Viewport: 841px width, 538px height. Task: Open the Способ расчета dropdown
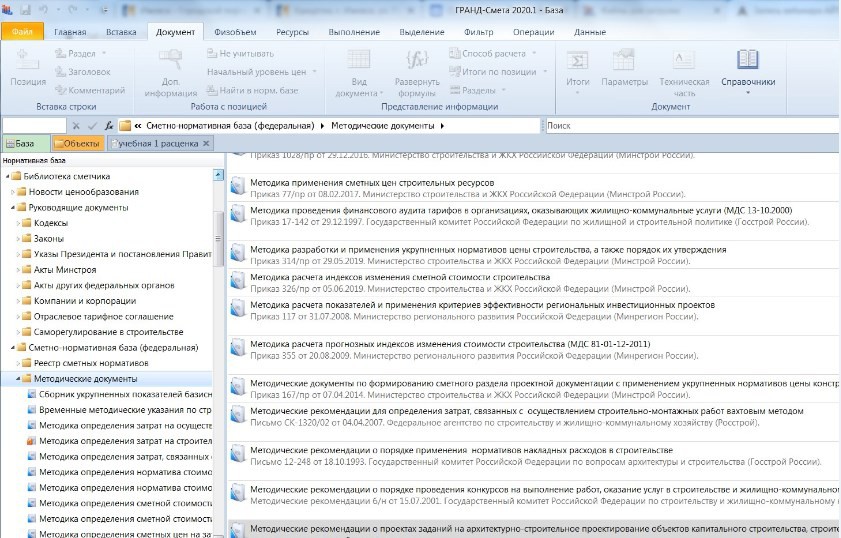(x=493, y=54)
